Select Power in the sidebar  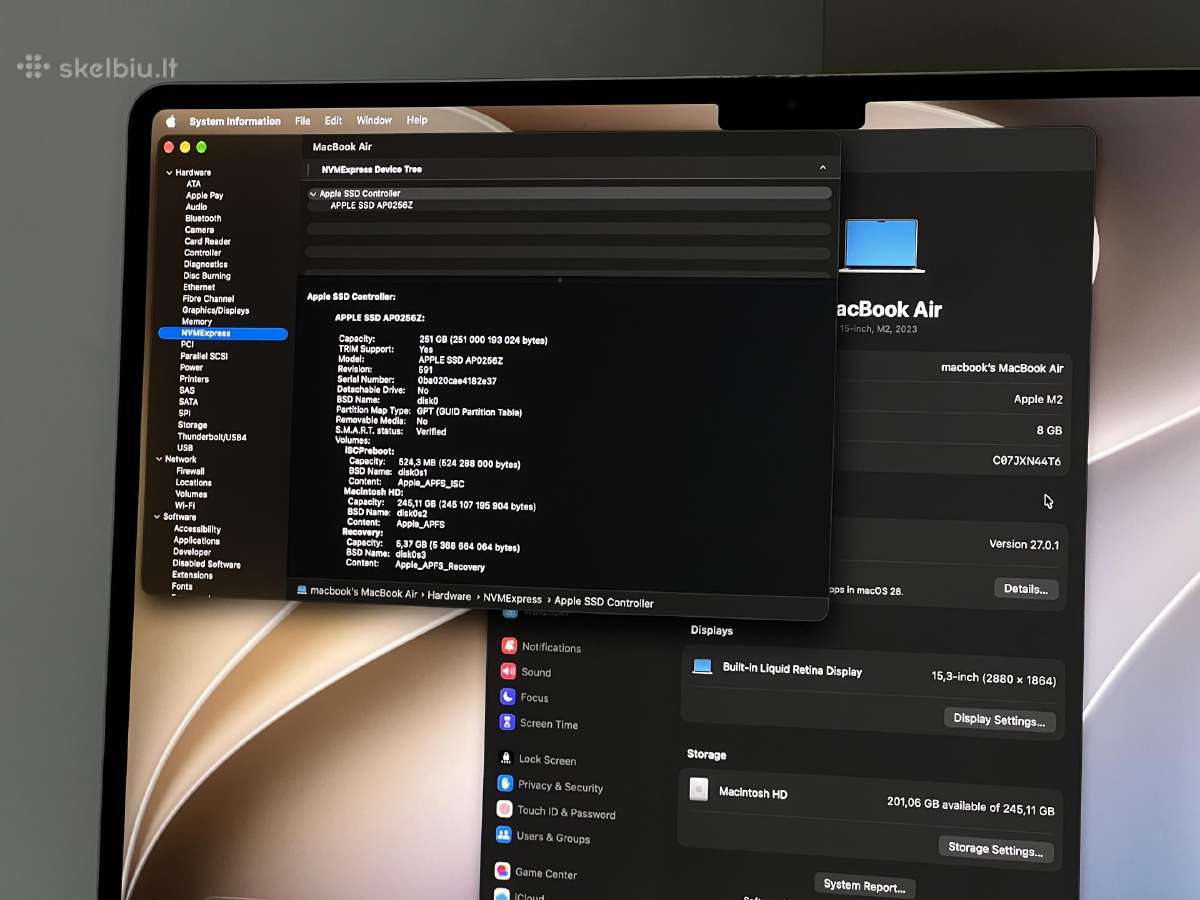[x=191, y=367]
